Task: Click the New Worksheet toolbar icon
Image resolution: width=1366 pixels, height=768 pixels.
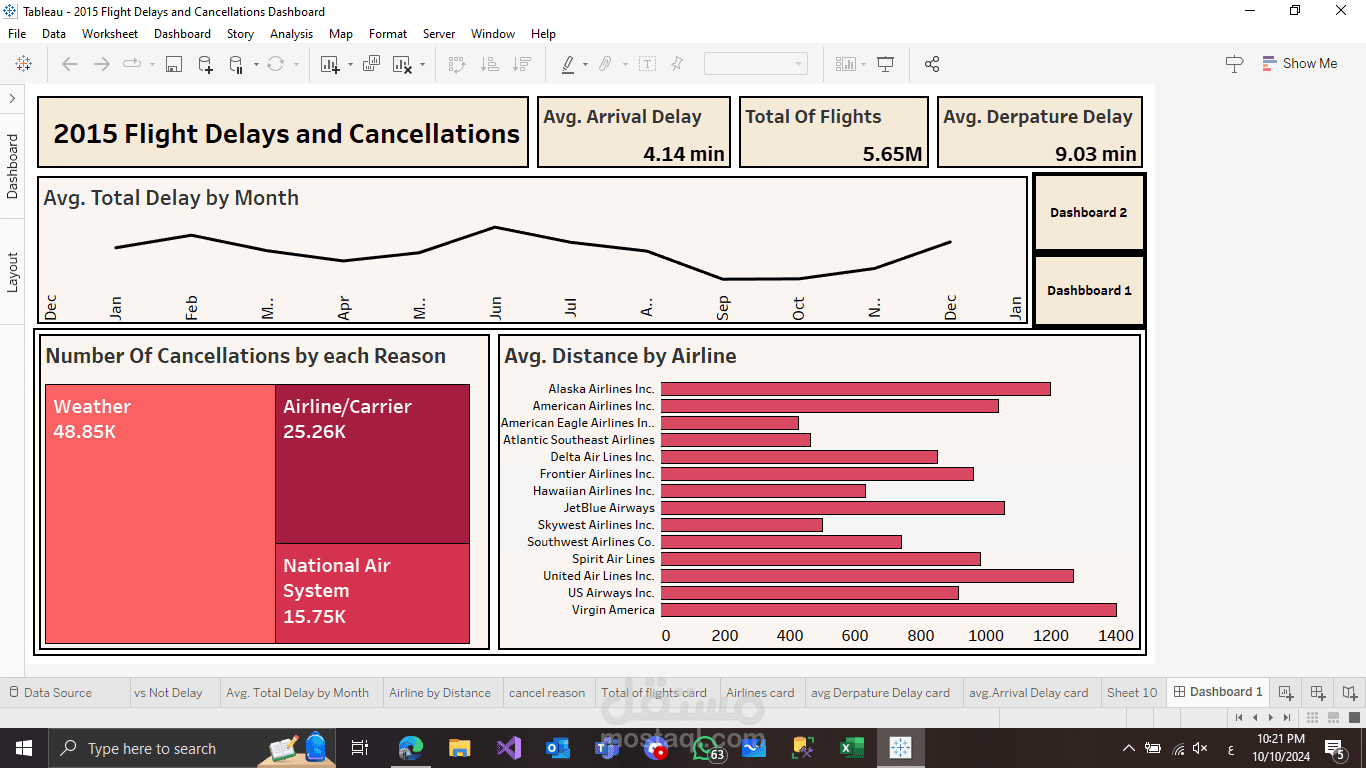Action: [329, 64]
